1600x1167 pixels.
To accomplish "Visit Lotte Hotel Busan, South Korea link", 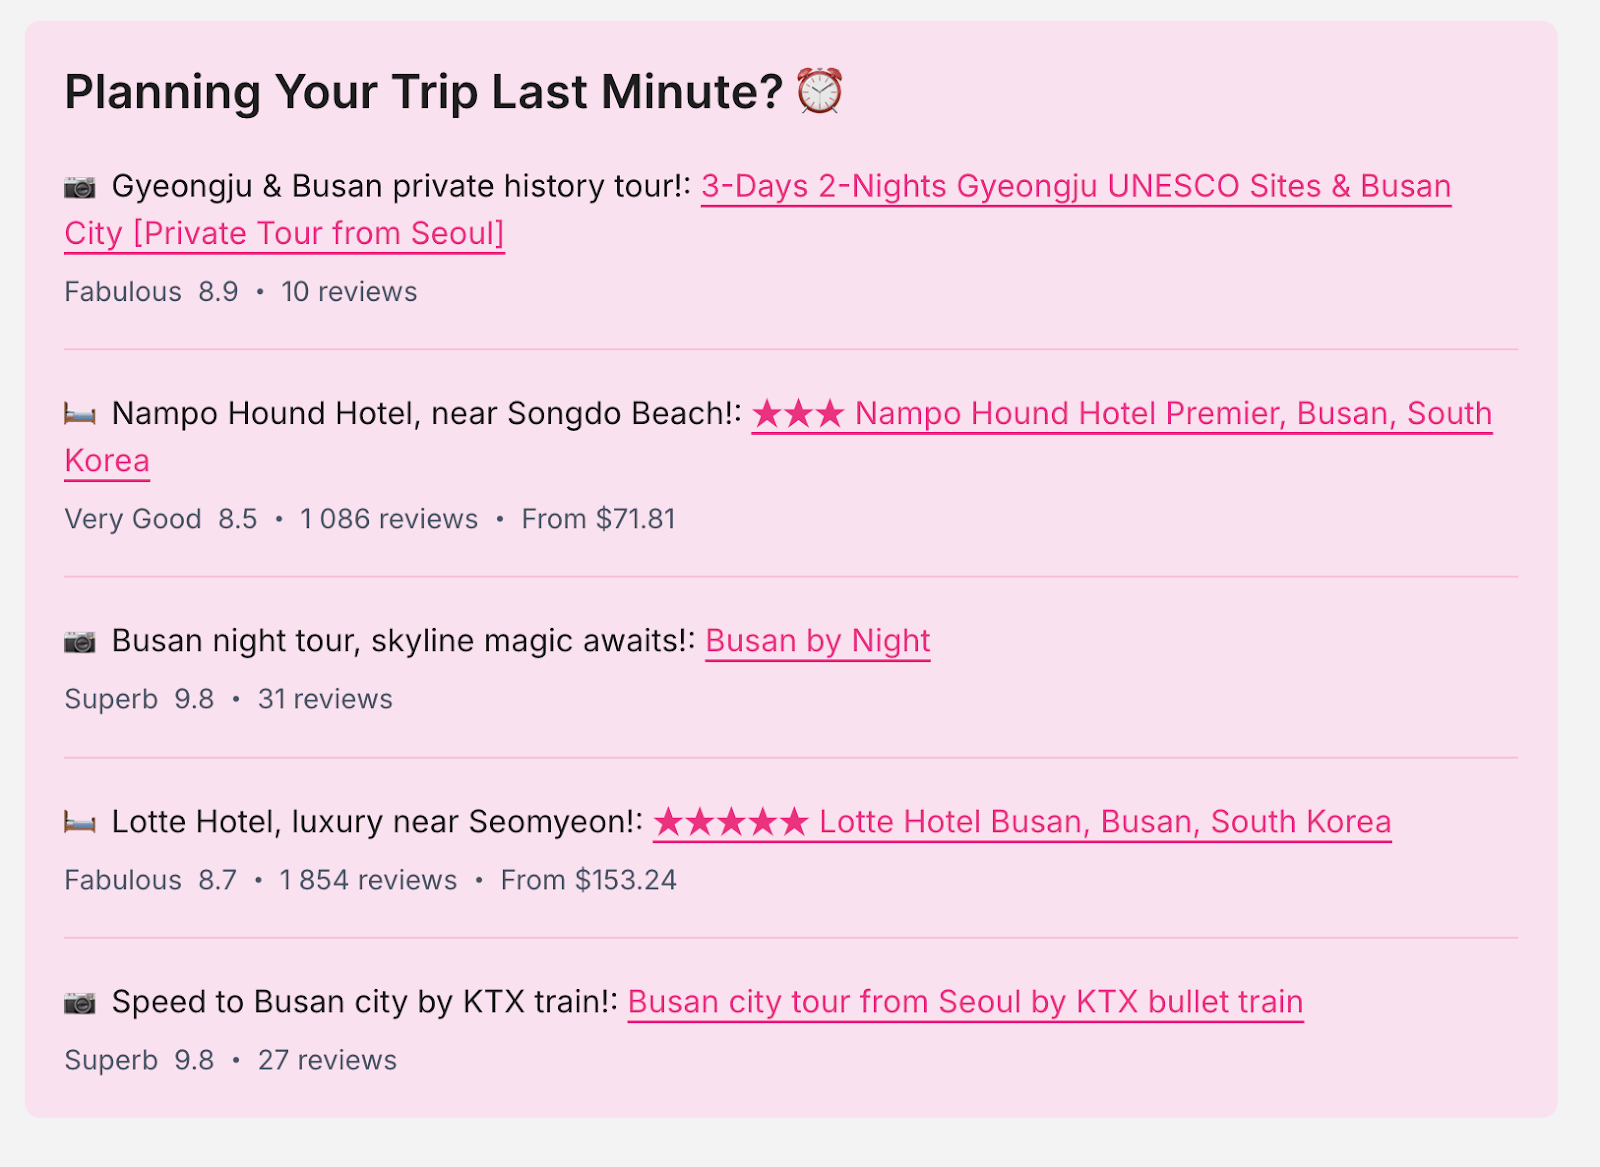I will tap(1104, 822).
